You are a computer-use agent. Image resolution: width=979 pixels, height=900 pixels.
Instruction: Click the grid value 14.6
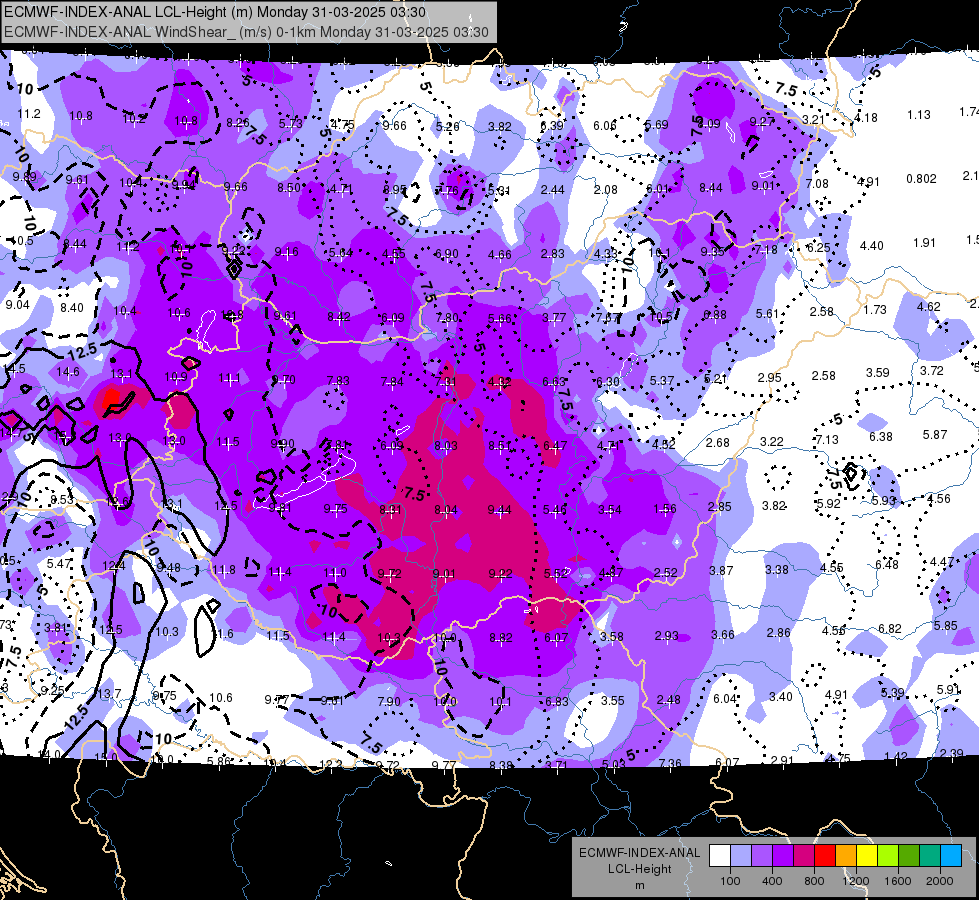68,372
